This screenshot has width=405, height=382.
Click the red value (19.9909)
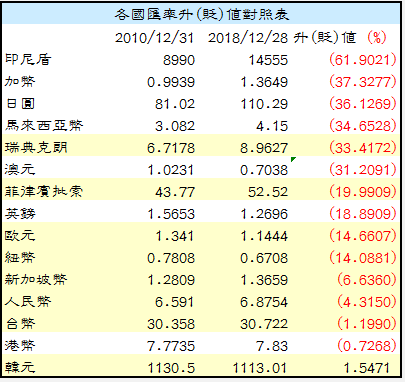pos(363,192)
